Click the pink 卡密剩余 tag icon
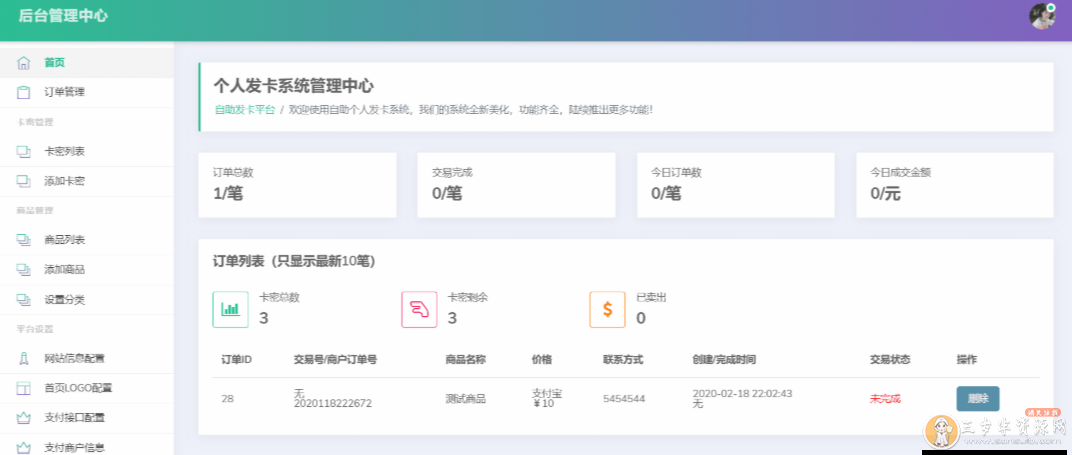Image resolution: width=1072 pixels, height=455 pixels. pos(419,309)
